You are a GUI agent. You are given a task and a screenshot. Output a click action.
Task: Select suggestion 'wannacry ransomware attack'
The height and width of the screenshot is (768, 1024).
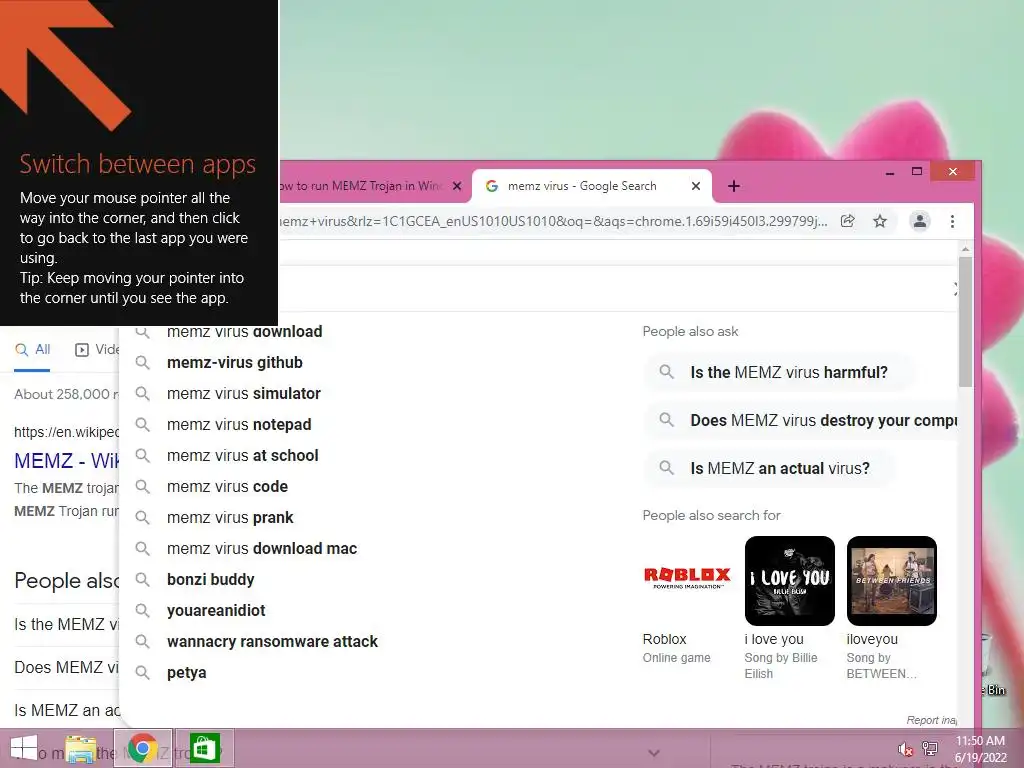pyautogui.click(x=272, y=641)
